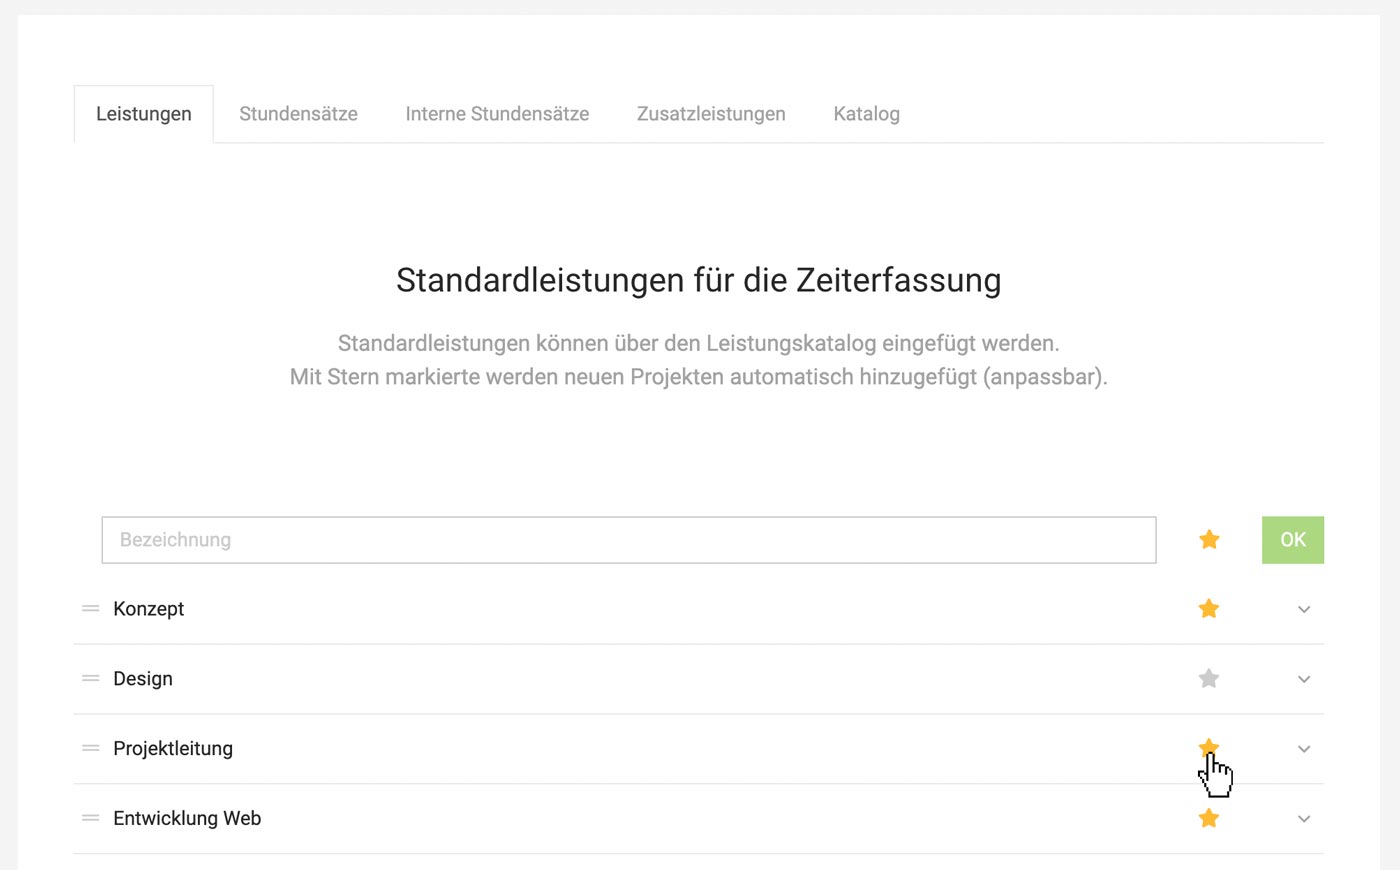Toggle the Entwicklung Web star

click(x=1209, y=818)
